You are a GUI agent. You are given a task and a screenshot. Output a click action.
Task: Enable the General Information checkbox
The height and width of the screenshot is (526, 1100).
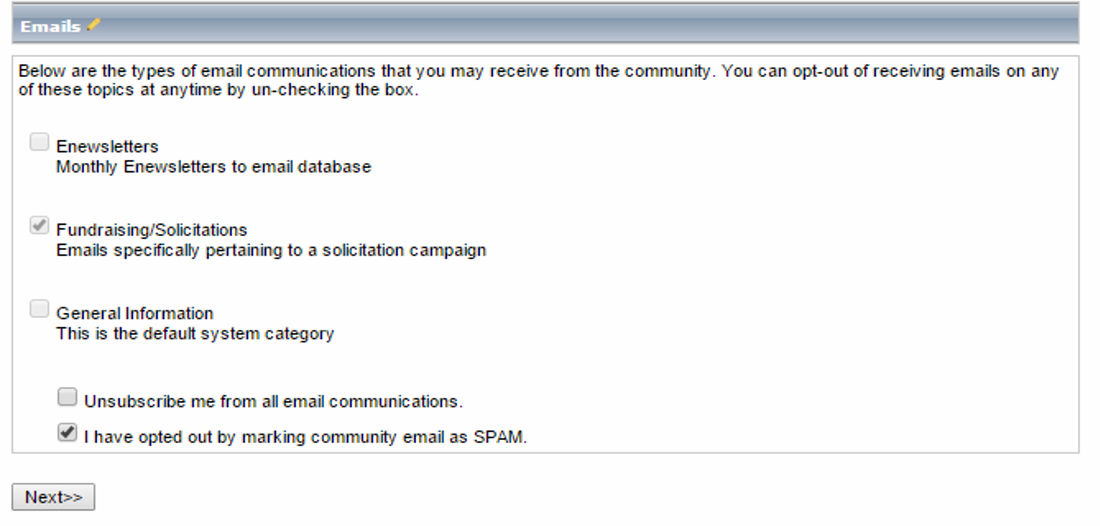click(39, 309)
